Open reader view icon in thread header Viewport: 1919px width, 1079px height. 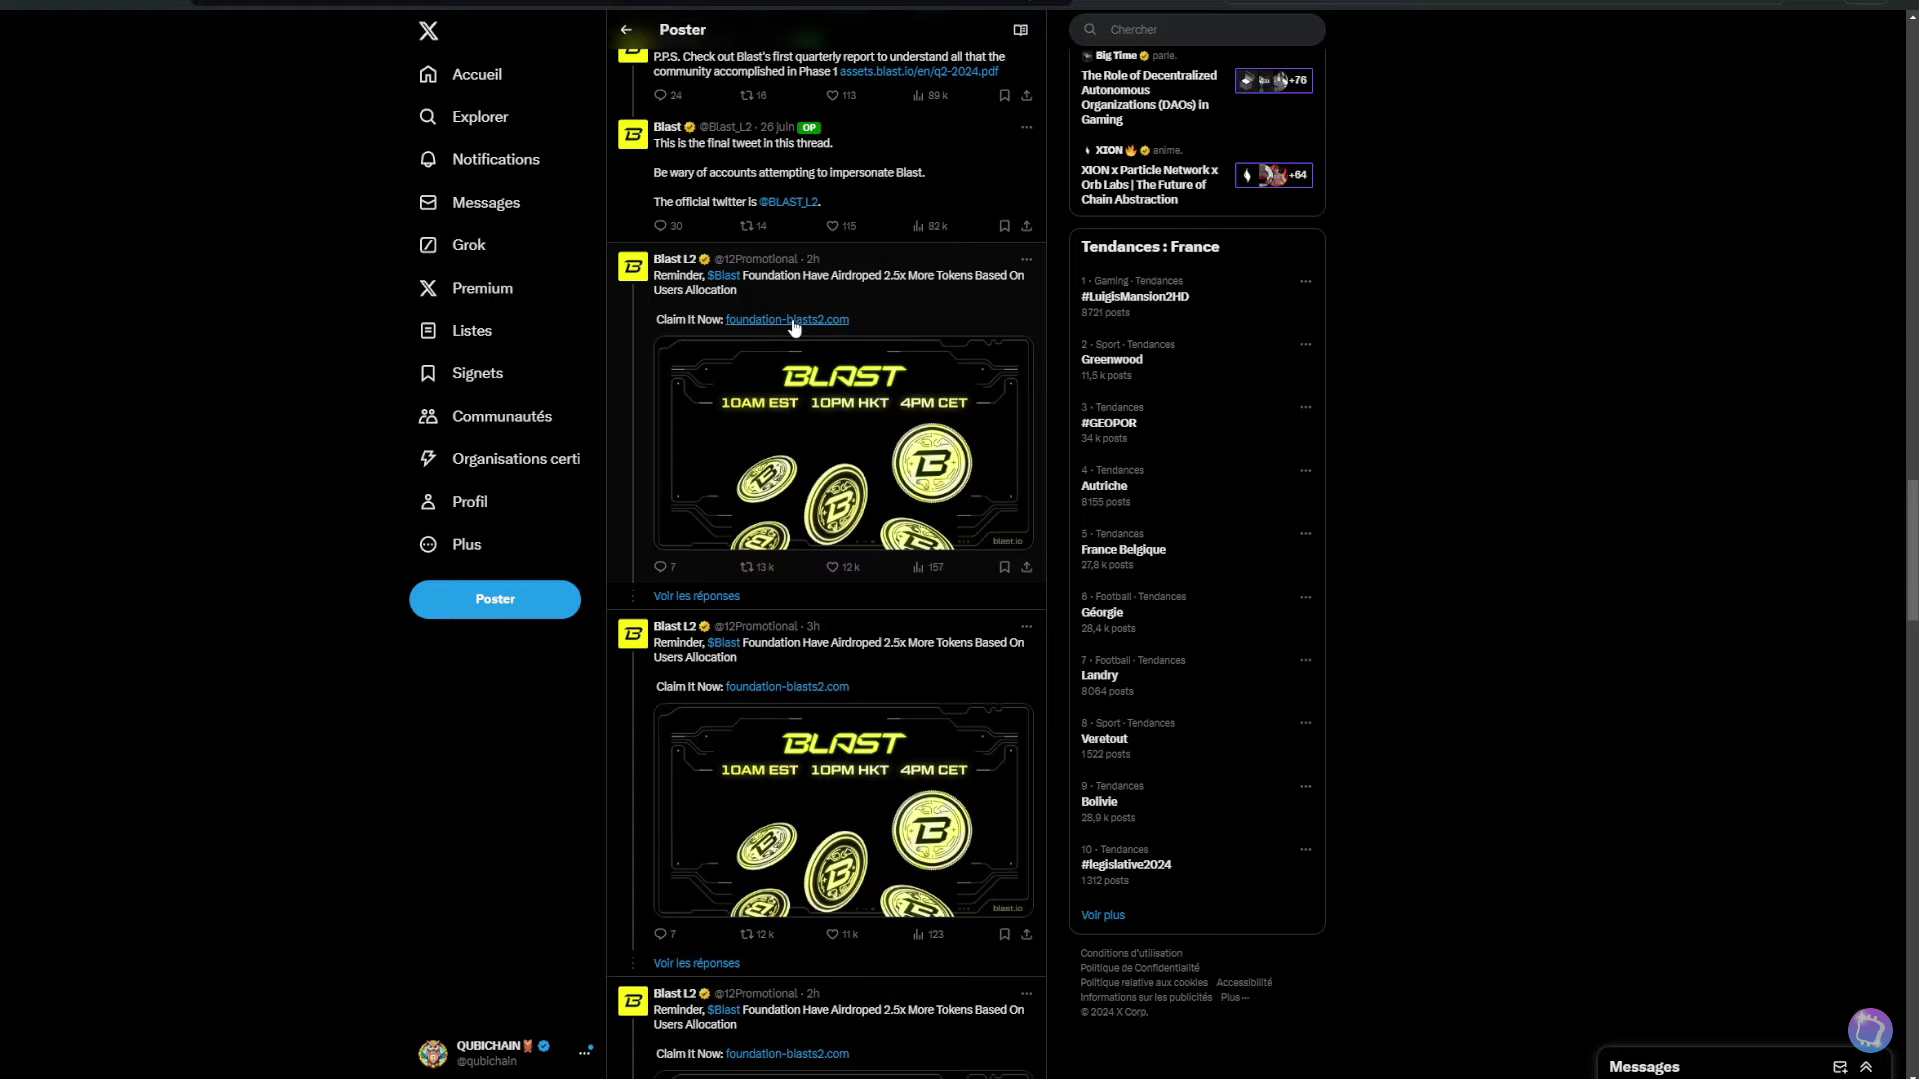1020,30
